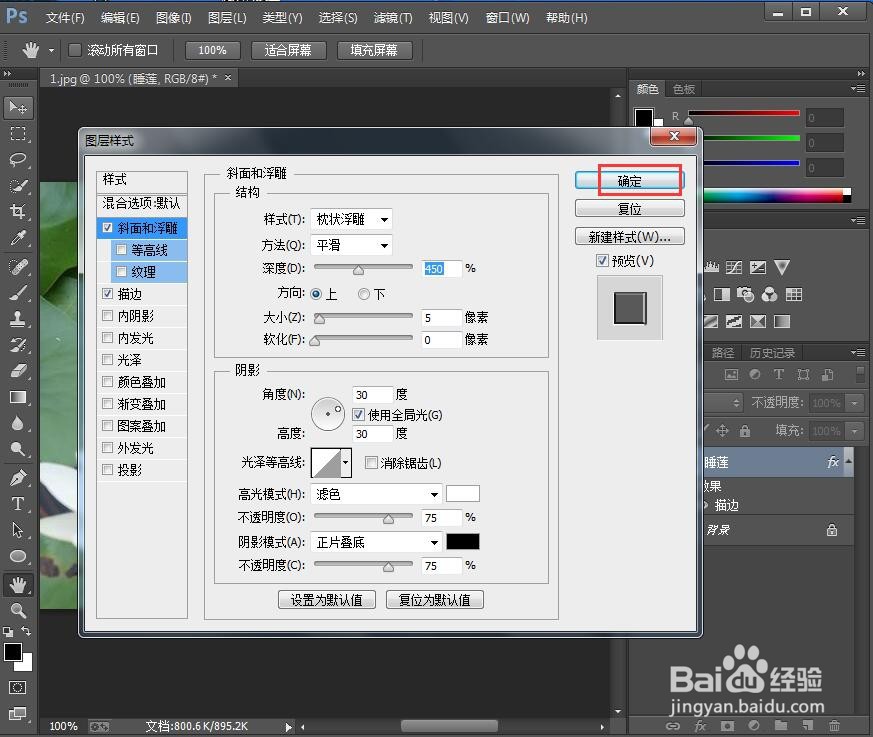Select the Horizontal Type tool
The height and width of the screenshot is (737, 873).
tap(18, 504)
